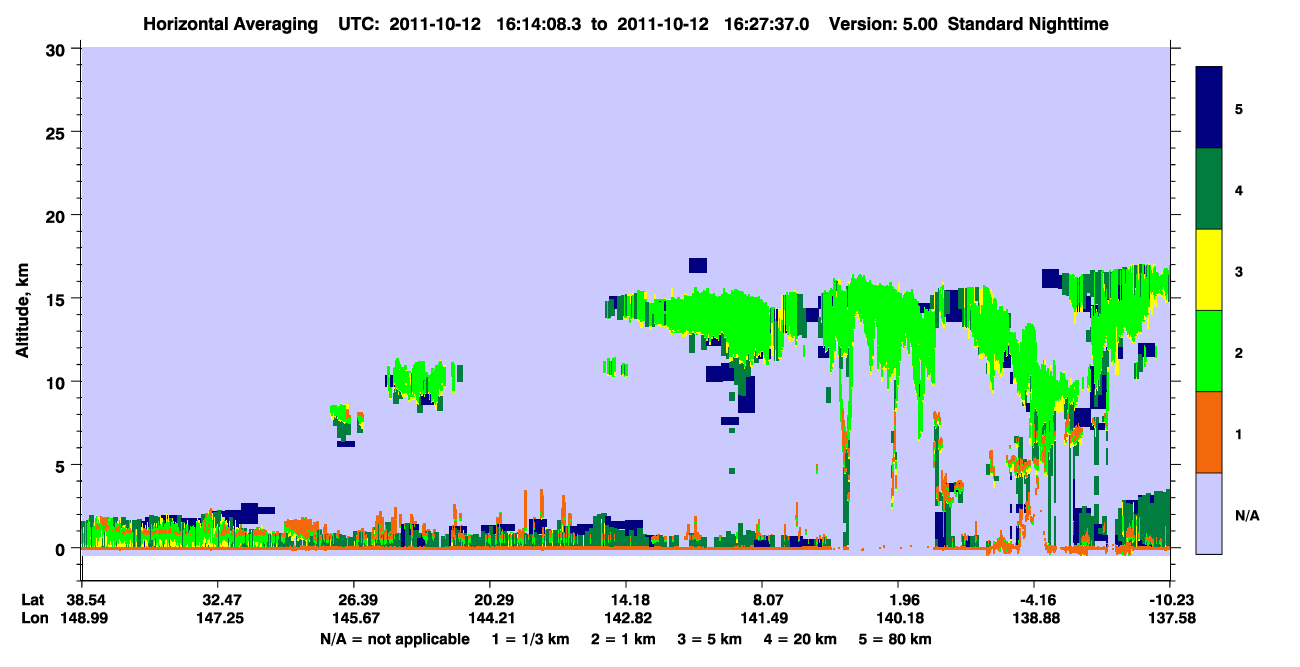Image resolution: width=1300 pixels, height=667 pixels.
Task: Click legend text '1 = 1/3 km'
Action: point(530,639)
